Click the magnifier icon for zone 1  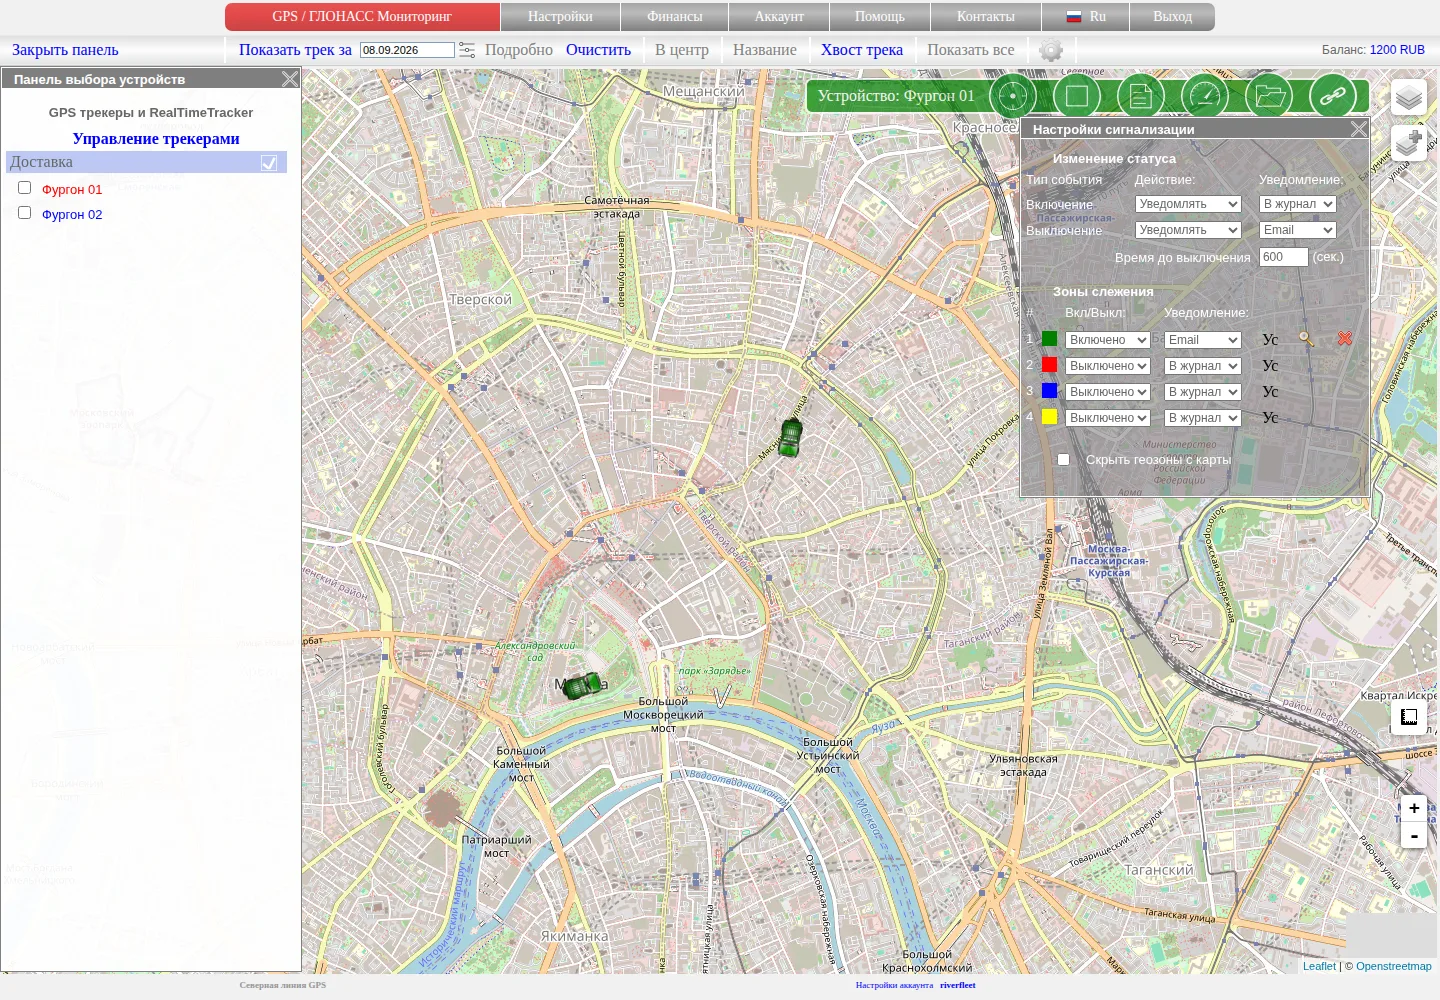pos(1306,339)
